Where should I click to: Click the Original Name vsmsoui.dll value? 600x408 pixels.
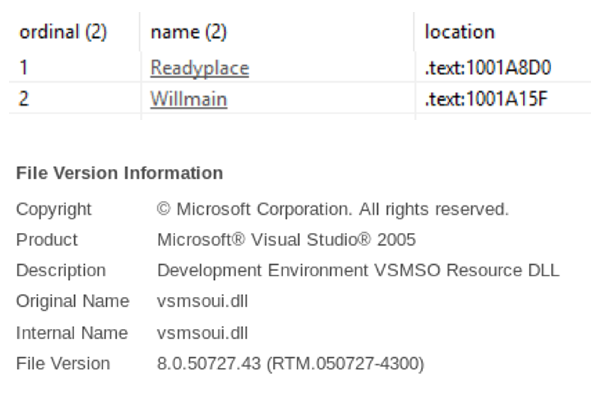(x=202, y=301)
